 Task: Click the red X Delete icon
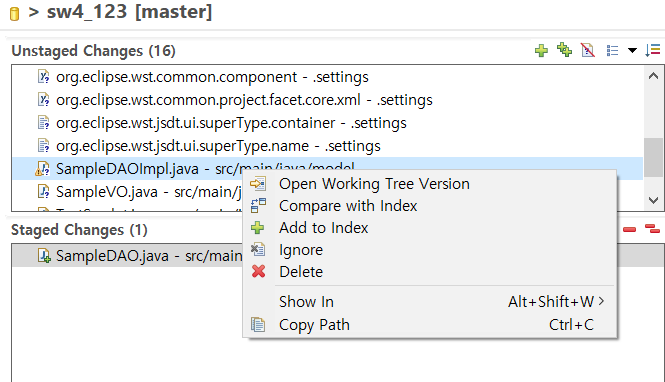click(258, 271)
